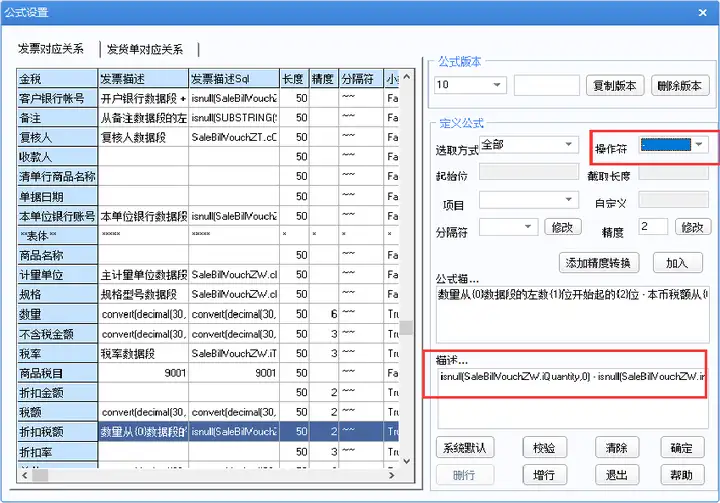This screenshot has width=720, height=503.
Task: Select the 发票对应关系 tab
Action: (51, 49)
